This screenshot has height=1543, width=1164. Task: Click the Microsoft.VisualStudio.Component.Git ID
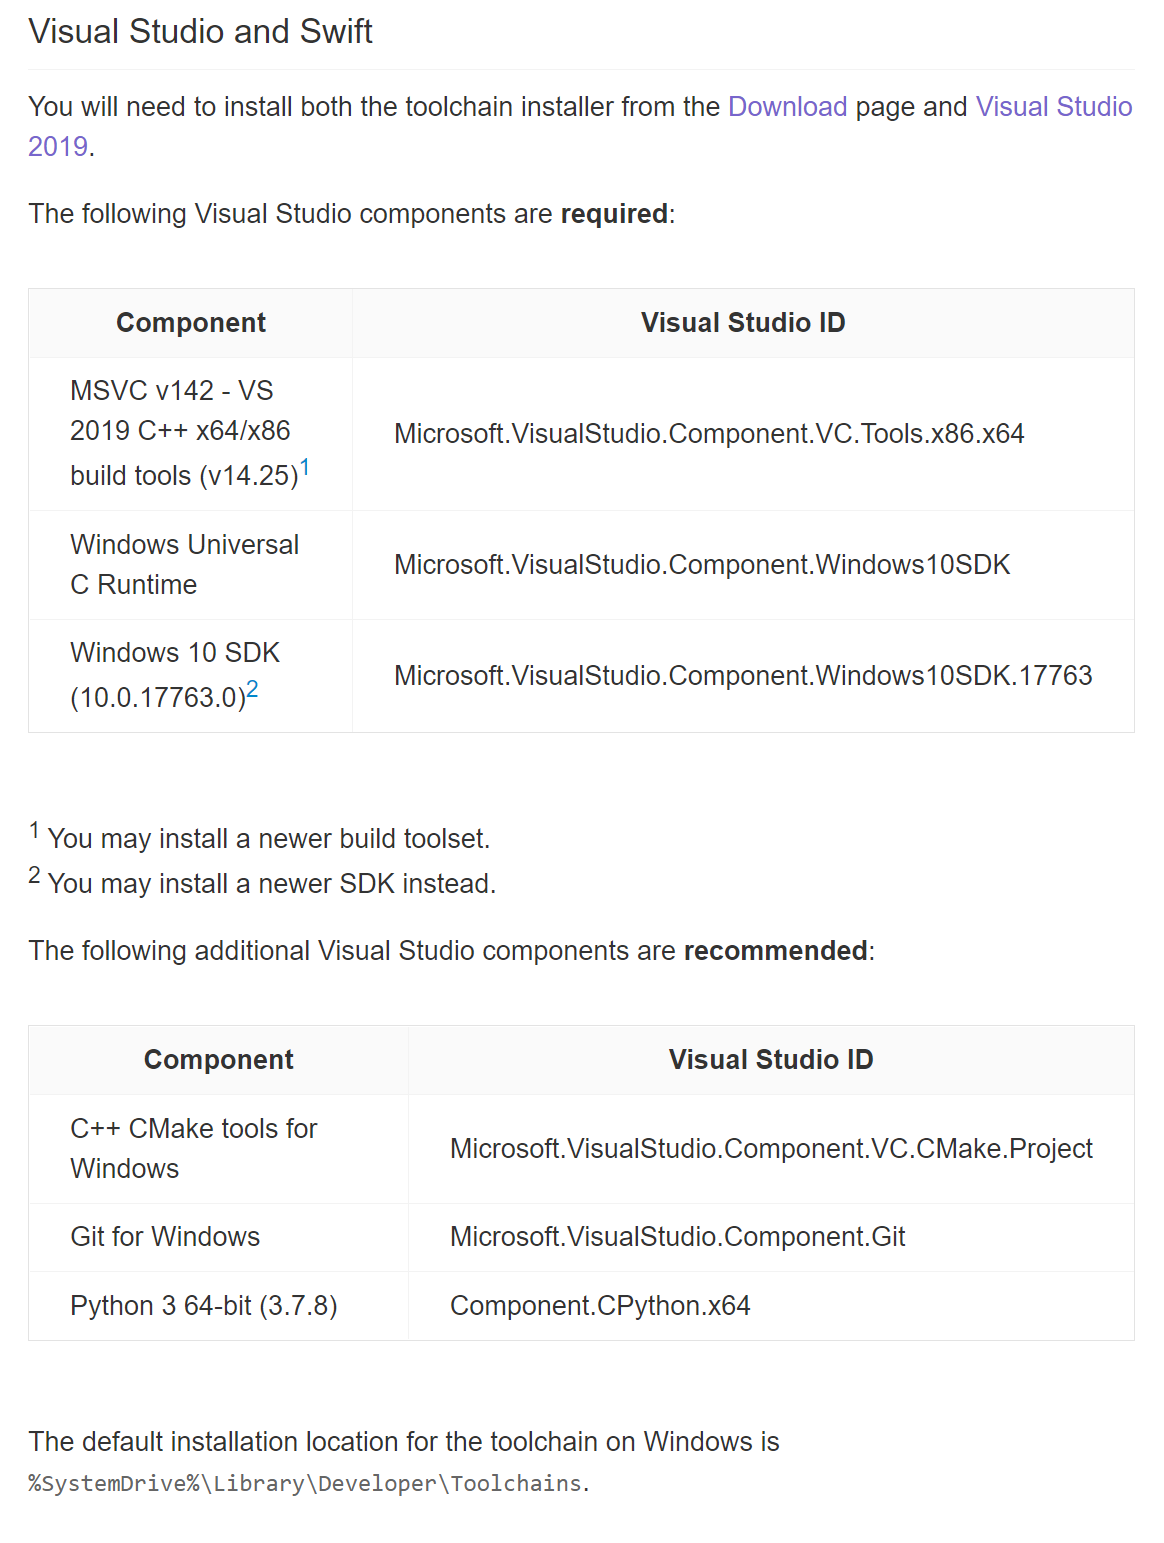coord(677,1237)
